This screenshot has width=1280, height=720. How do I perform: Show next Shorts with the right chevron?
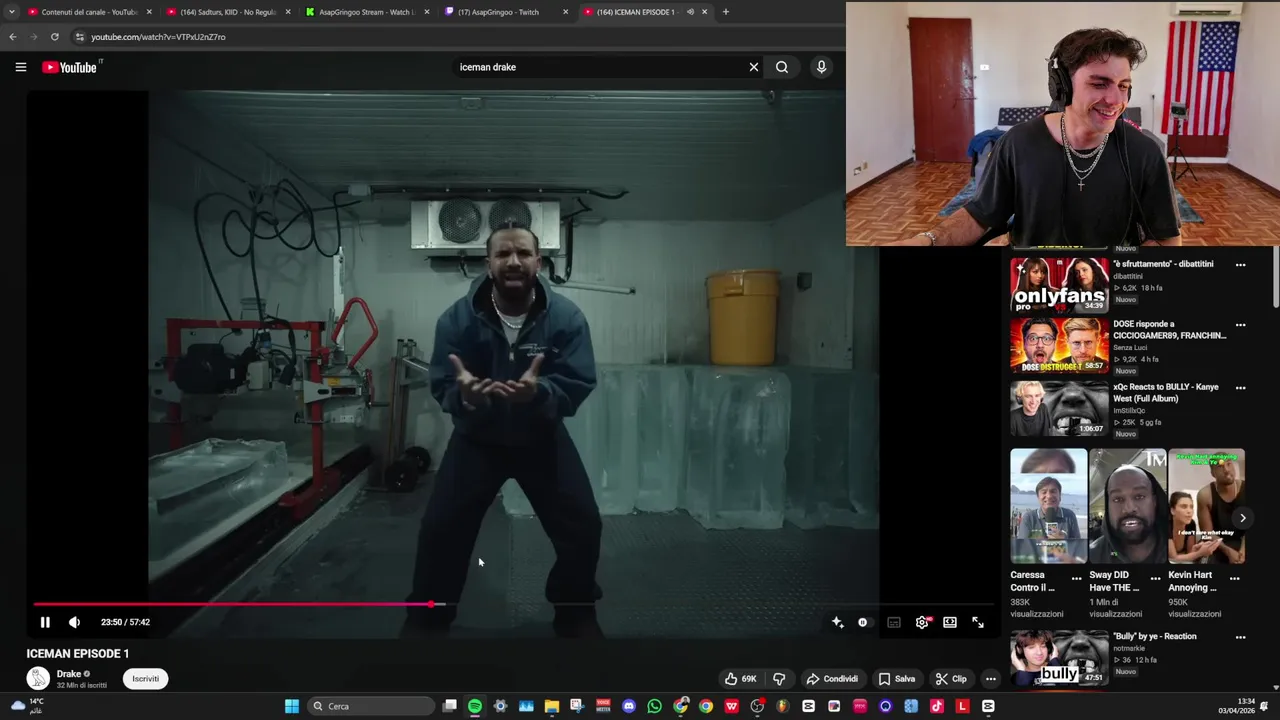click(x=1242, y=518)
